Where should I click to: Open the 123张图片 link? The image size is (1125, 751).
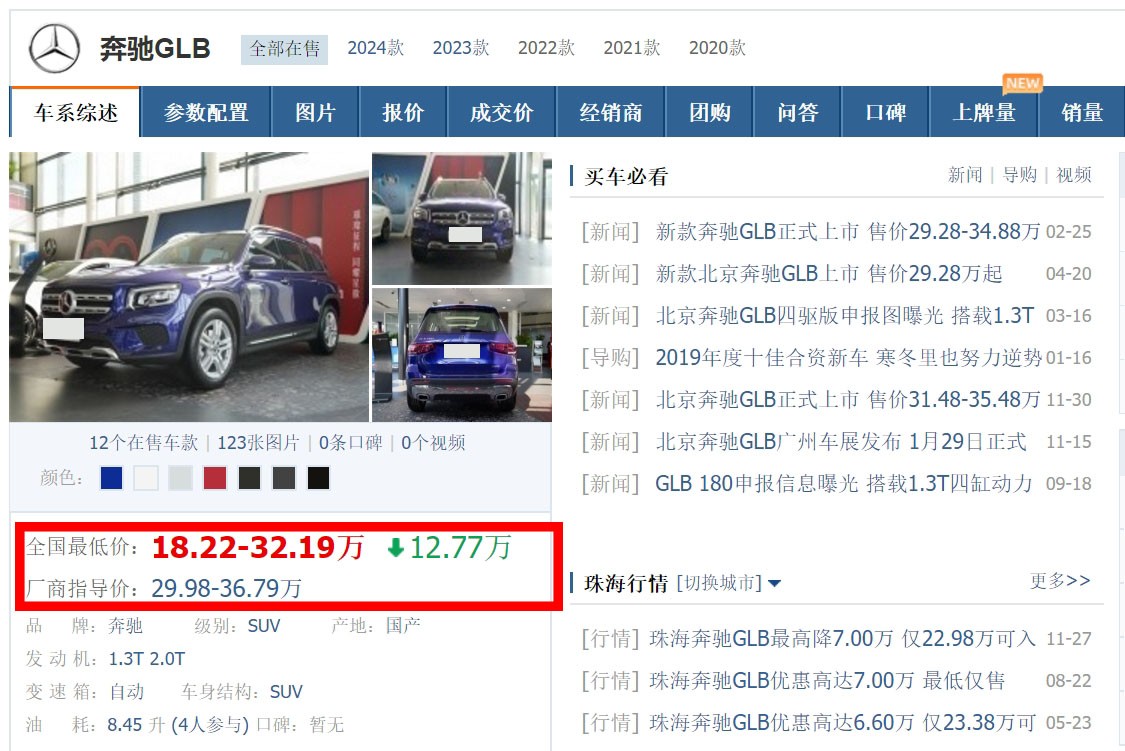click(x=258, y=443)
